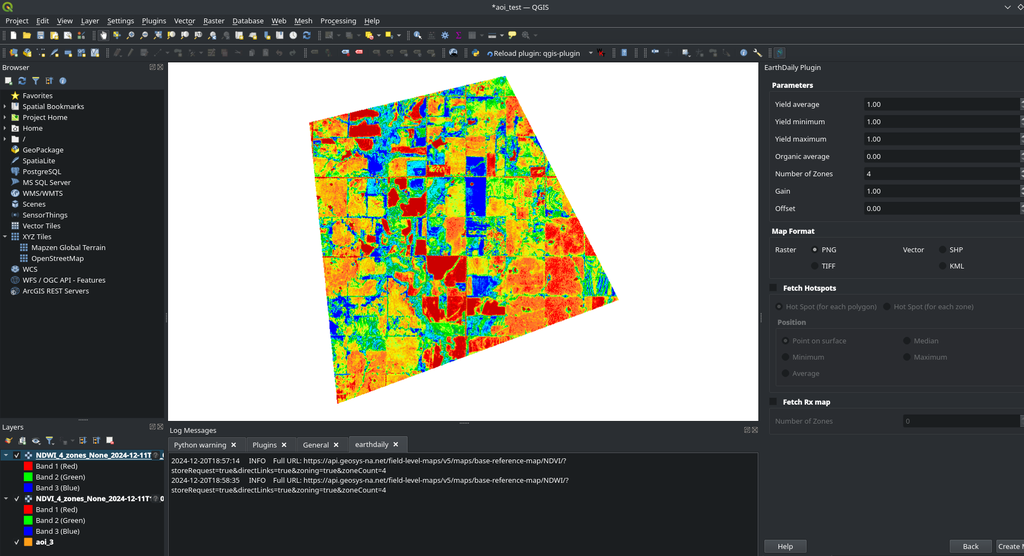Select the PNG raster format radio
Screen dimensions: 1024x556
tap(814, 250)
